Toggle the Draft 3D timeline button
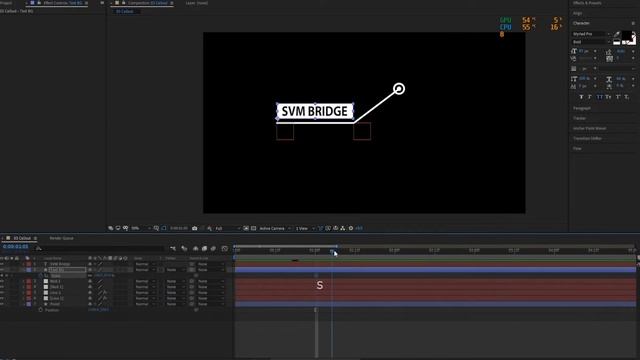The height and width of the screenshot is (360, 640). tap(184, 248)
